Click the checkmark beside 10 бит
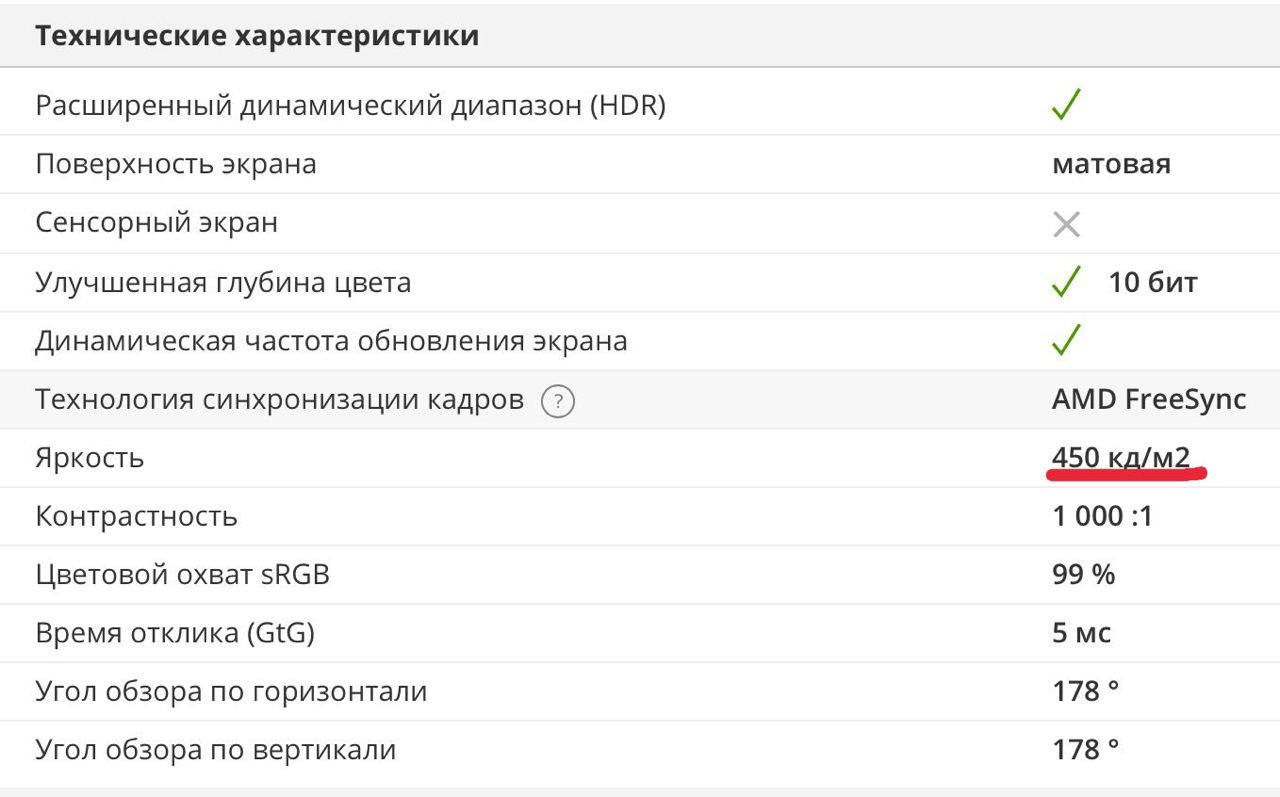 coord(1067,282)
